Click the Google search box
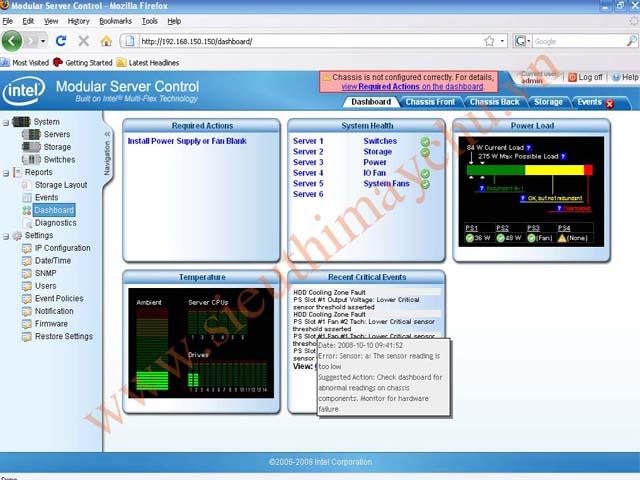This screenshot has height=480, width=640. [579, 41]
